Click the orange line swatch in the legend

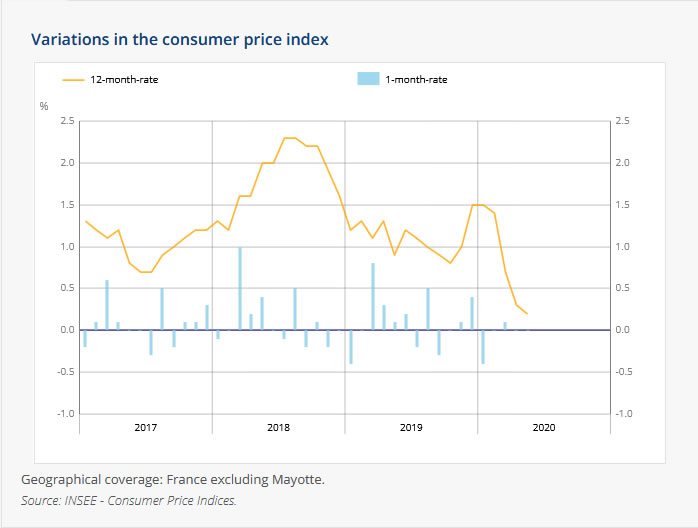point(74,80)
